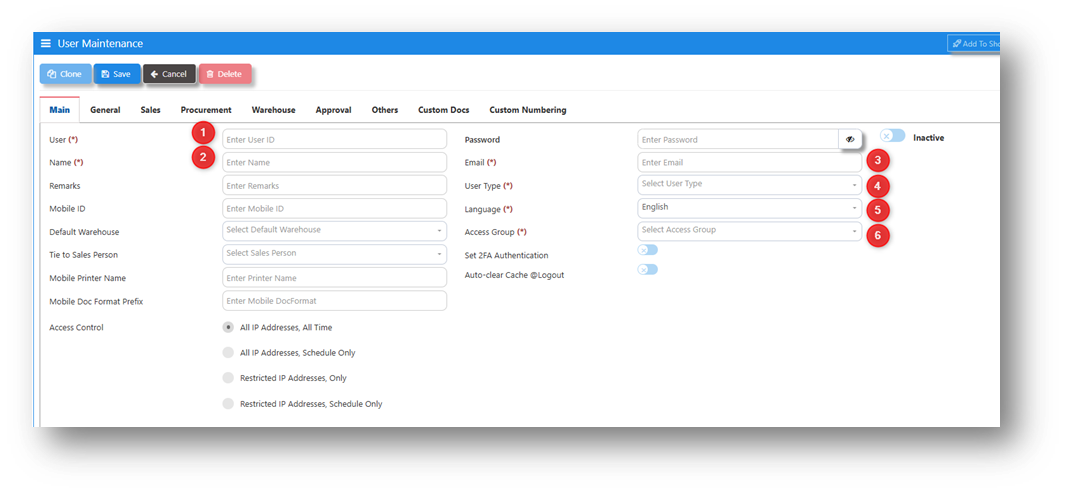Toggle the Inactive switch
The image size is (1065, 492).
pos(892,136)
